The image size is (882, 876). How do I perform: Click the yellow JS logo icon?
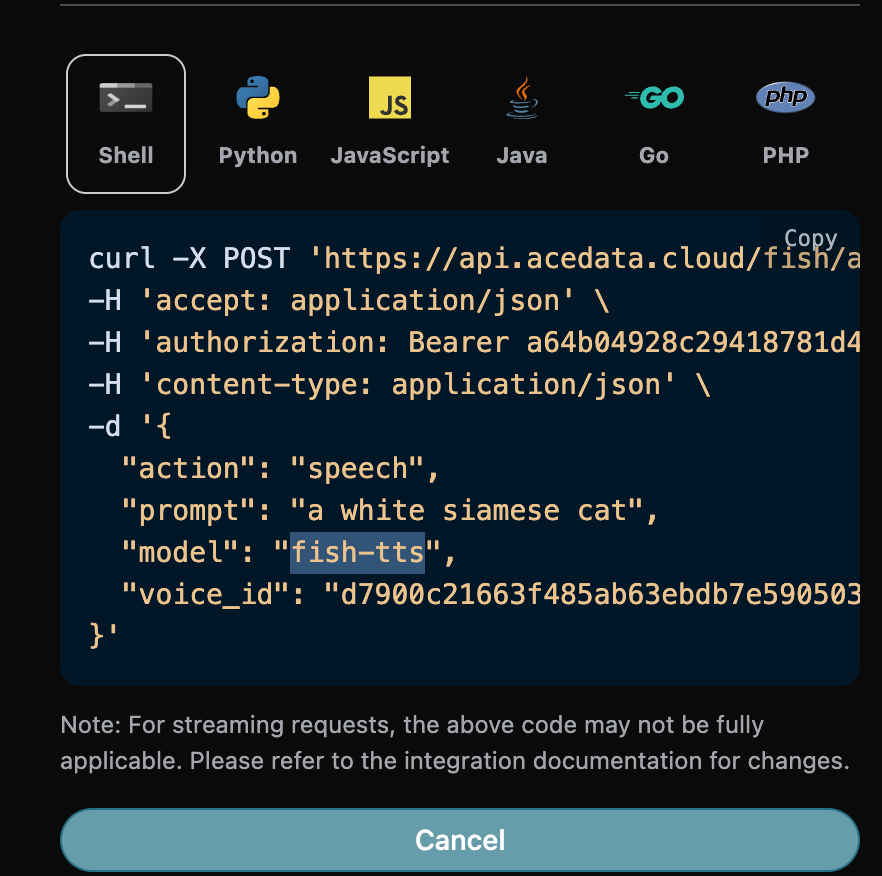pos(390,98)
